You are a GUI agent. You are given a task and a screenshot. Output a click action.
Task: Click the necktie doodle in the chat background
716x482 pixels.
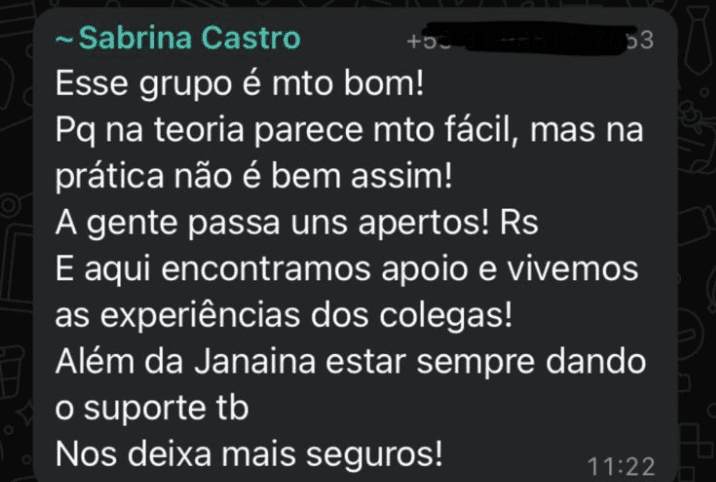click(697, 40)
